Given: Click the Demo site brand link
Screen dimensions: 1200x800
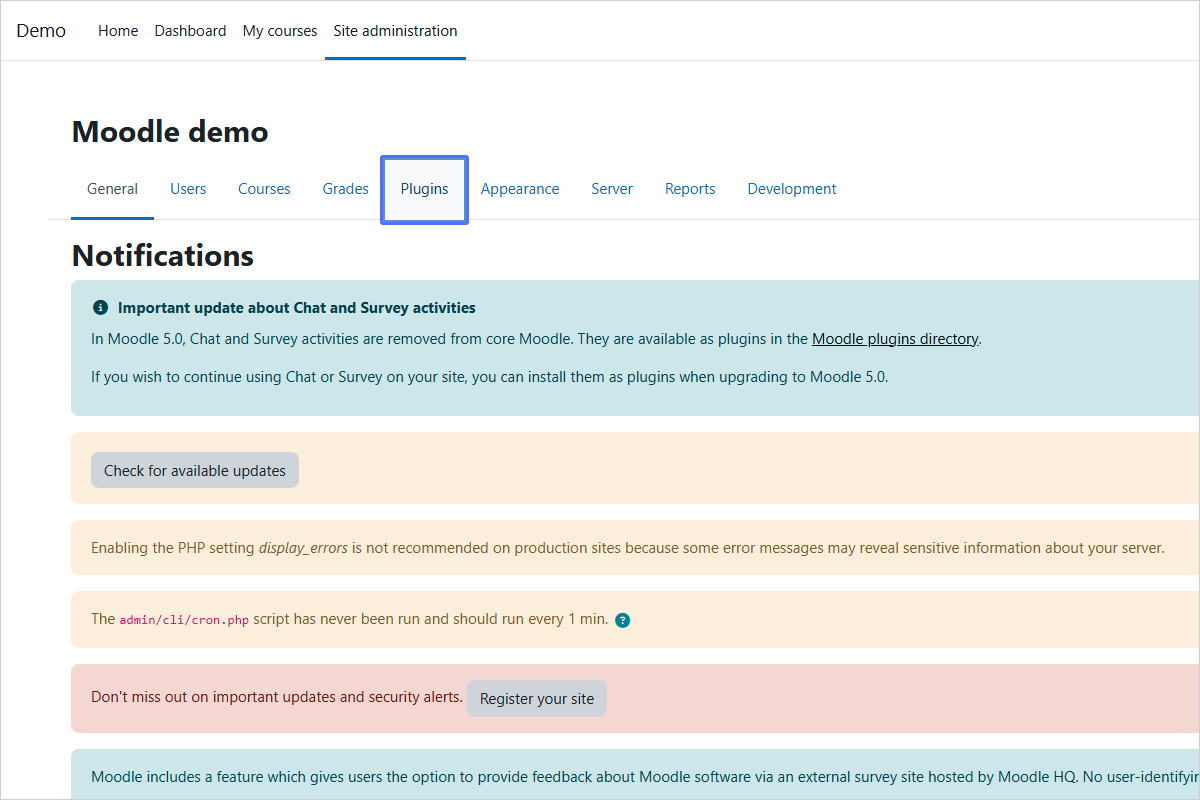Looking at the screenshot, I should (41, 31).
